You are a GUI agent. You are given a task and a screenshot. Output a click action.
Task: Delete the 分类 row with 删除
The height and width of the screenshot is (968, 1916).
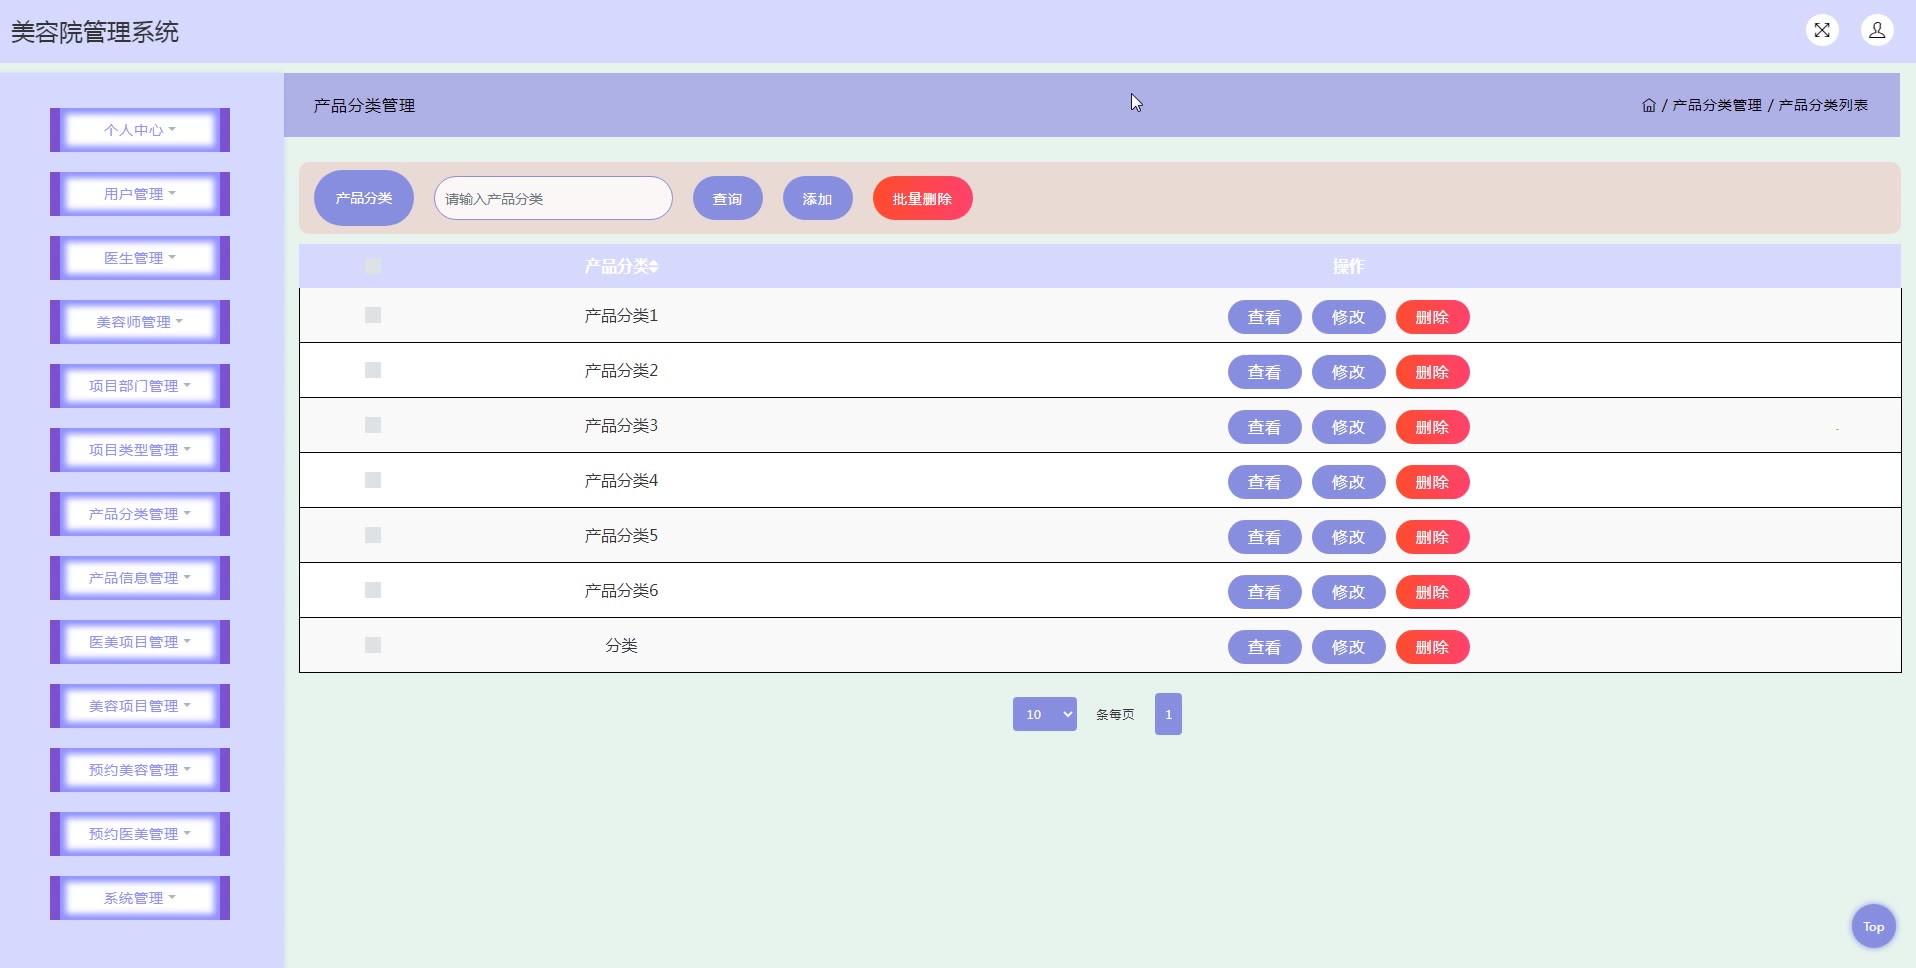[x=1433, y=647]
